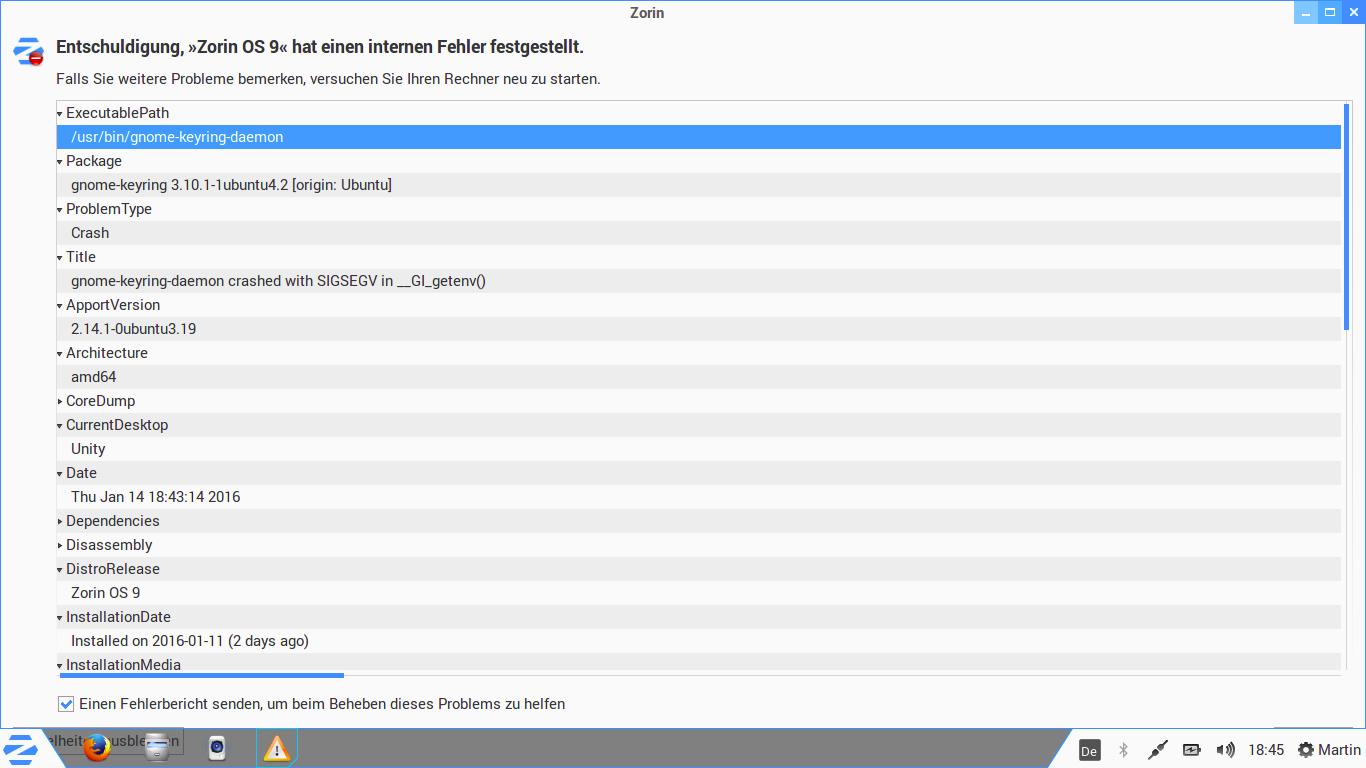Click the Bluetooth tray icon
Image resolution: width=1366 pixels, height=768 pixels.
point(1123,750)
